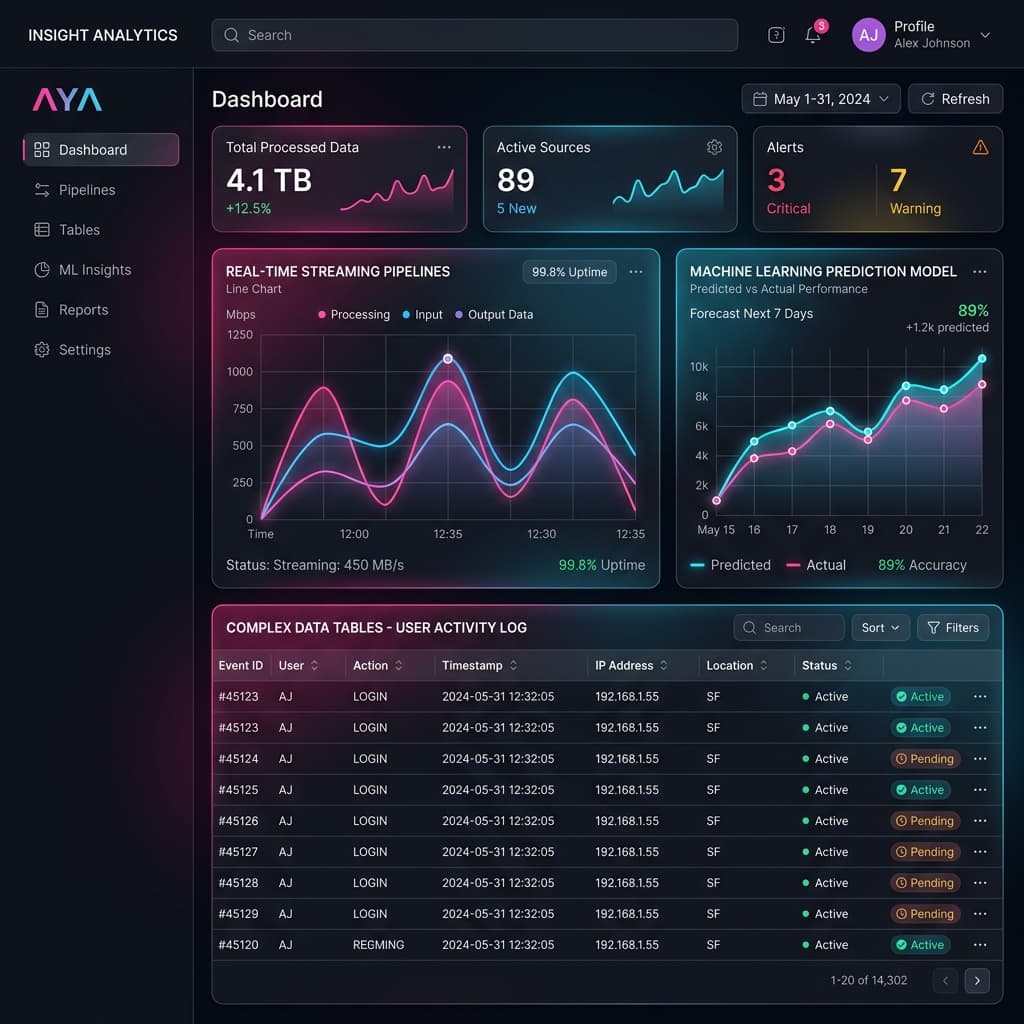Screen dimensions: 1024x1024
Task: Open Active Sources settings gear
Action: click(x=714, y=147)
